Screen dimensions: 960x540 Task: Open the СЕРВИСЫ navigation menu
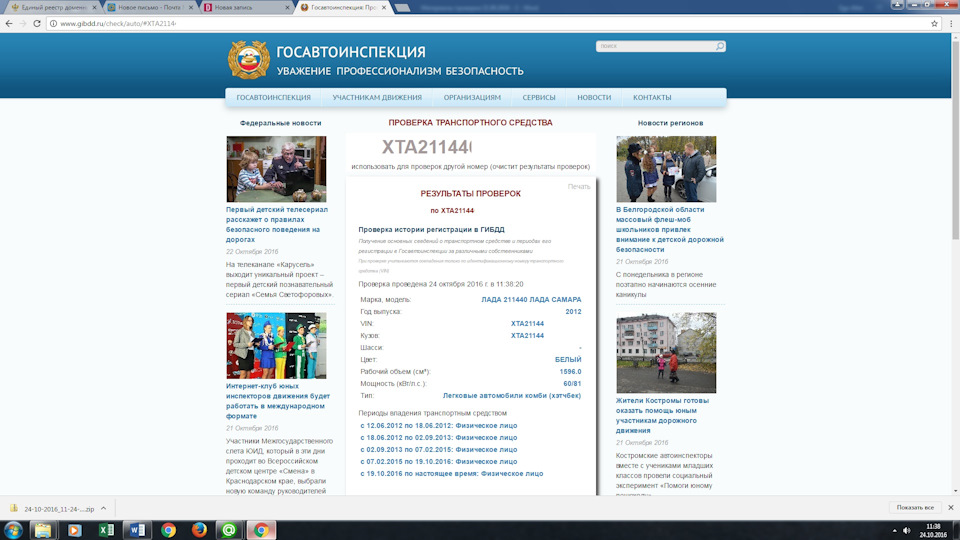click(539, 97)
